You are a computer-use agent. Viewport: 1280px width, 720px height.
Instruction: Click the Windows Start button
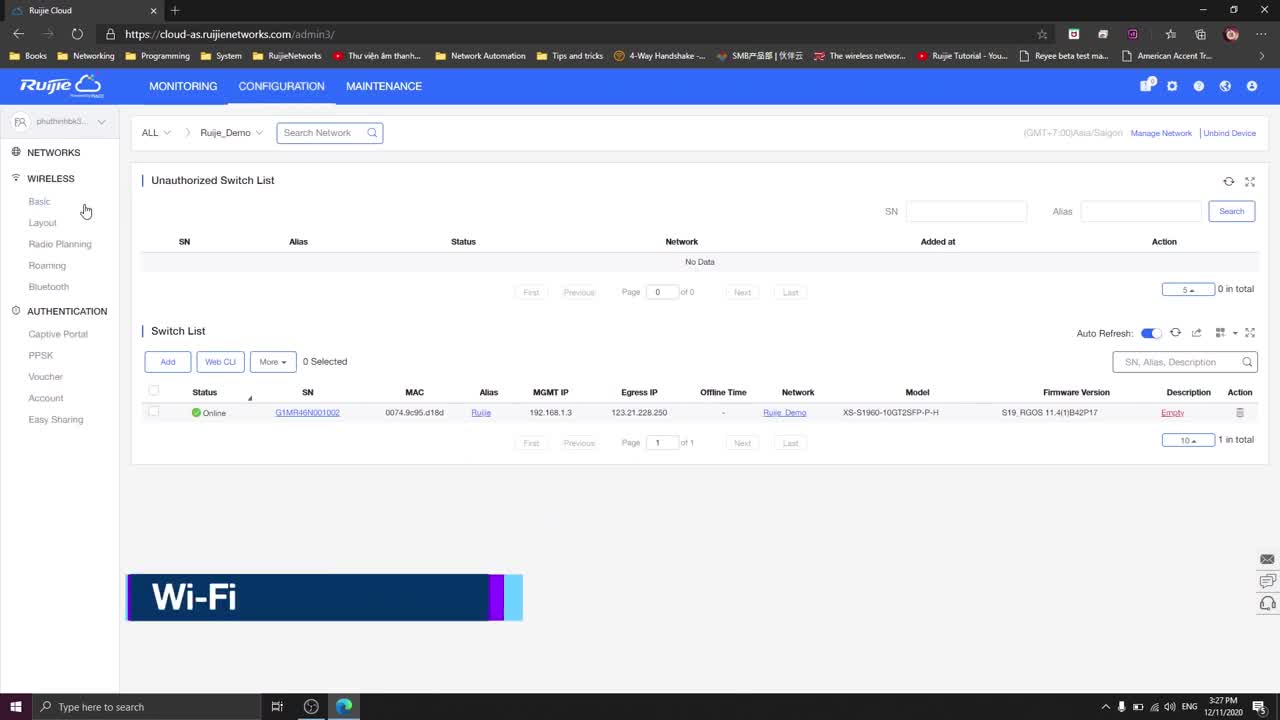[16, 707]
